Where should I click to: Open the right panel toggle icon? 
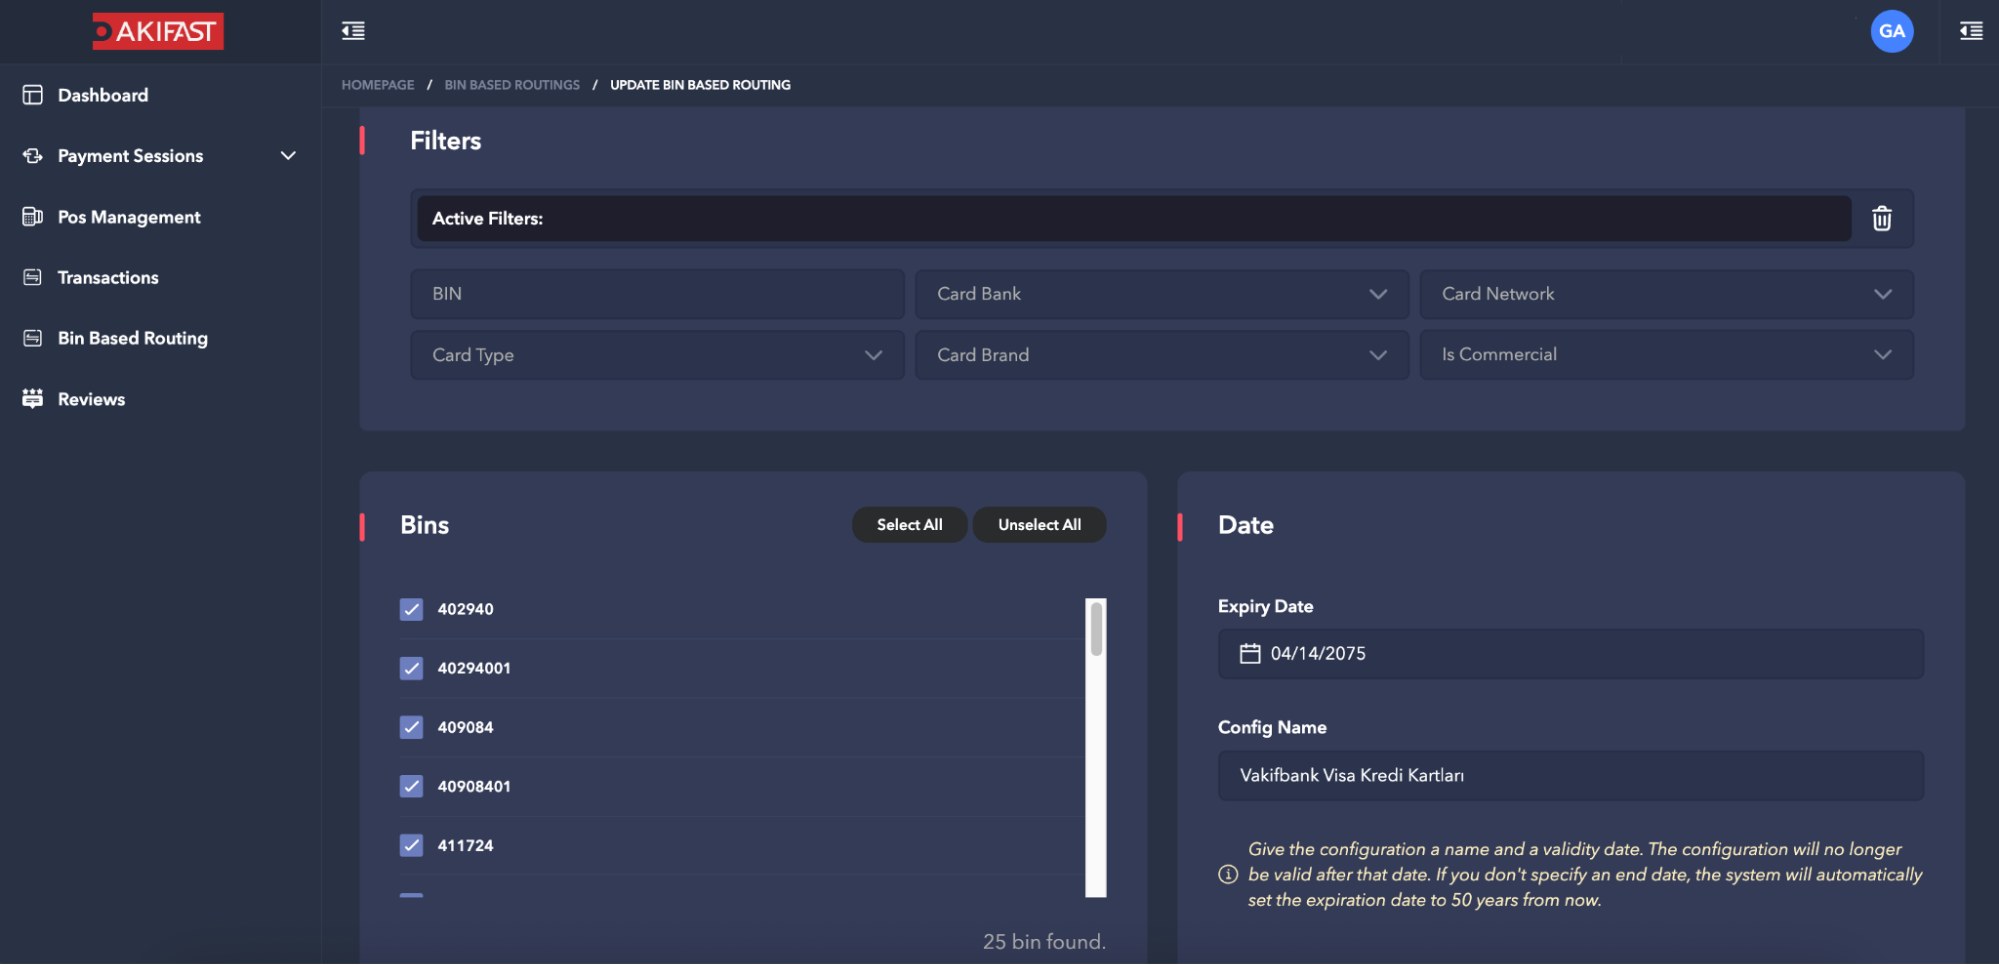[x=1970, y=31]
